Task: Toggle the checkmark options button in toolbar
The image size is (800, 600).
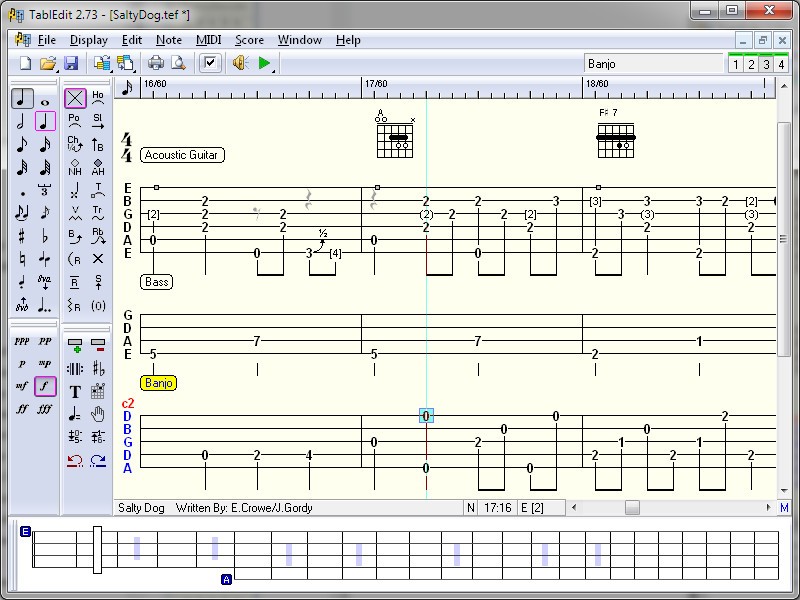Action: (x=209, y=64)
